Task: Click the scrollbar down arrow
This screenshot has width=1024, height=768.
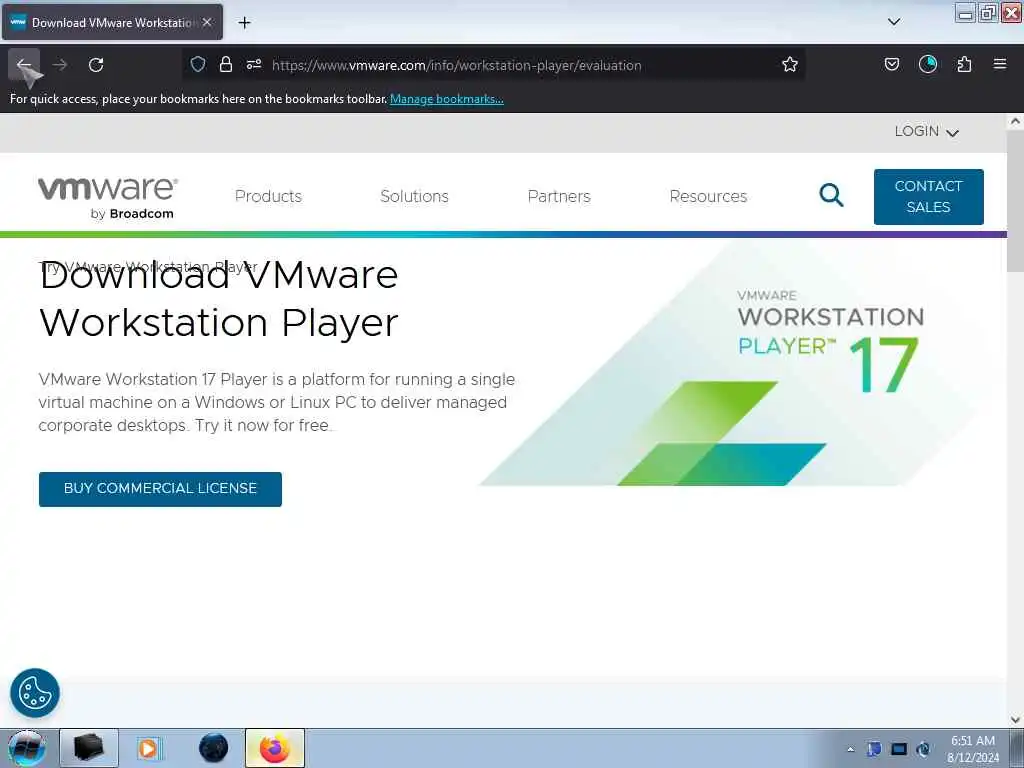Action: pyautogui.click(x=1015, y=720)
